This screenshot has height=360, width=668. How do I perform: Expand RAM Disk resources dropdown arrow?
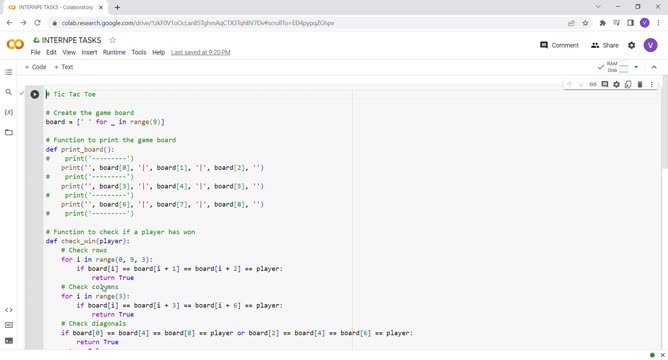tap(636, 67)
